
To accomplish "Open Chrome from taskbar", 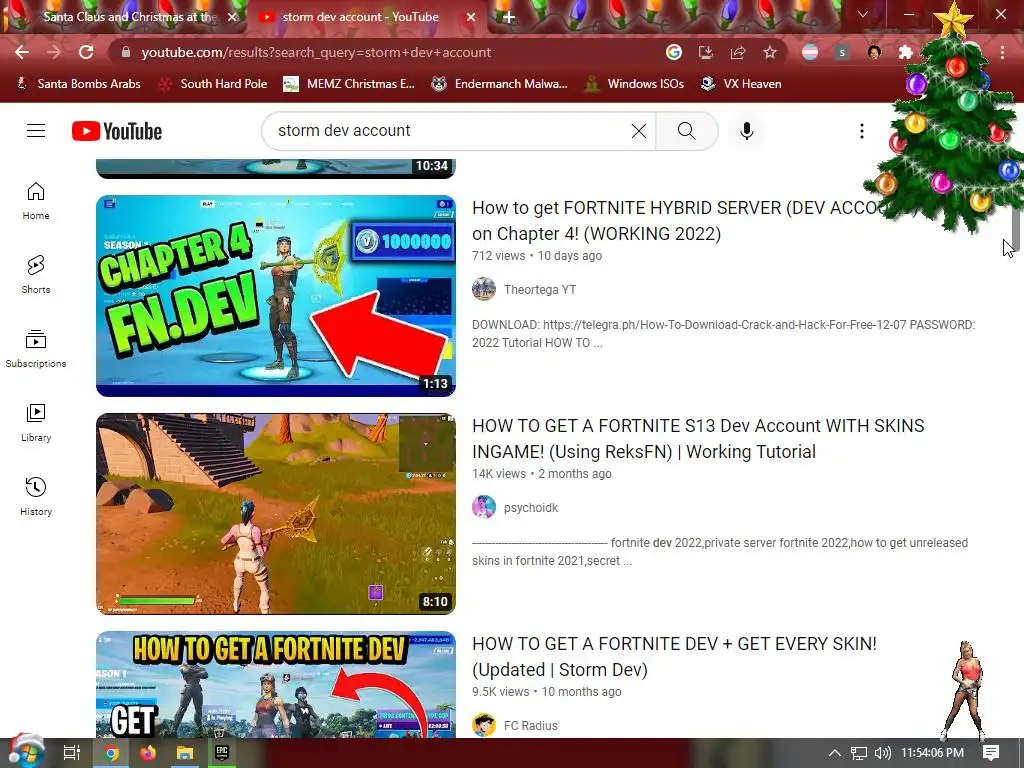I will (x=112, y=753).
